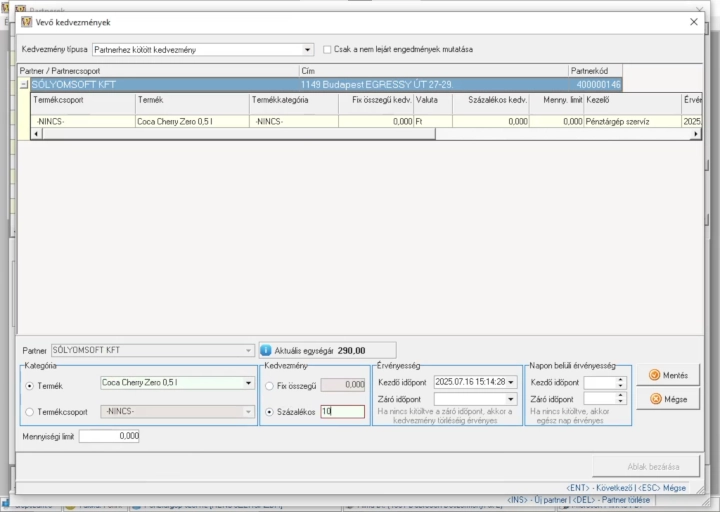Click the Mégse cancel icon
Screen dimensions: 720x512
656,399
